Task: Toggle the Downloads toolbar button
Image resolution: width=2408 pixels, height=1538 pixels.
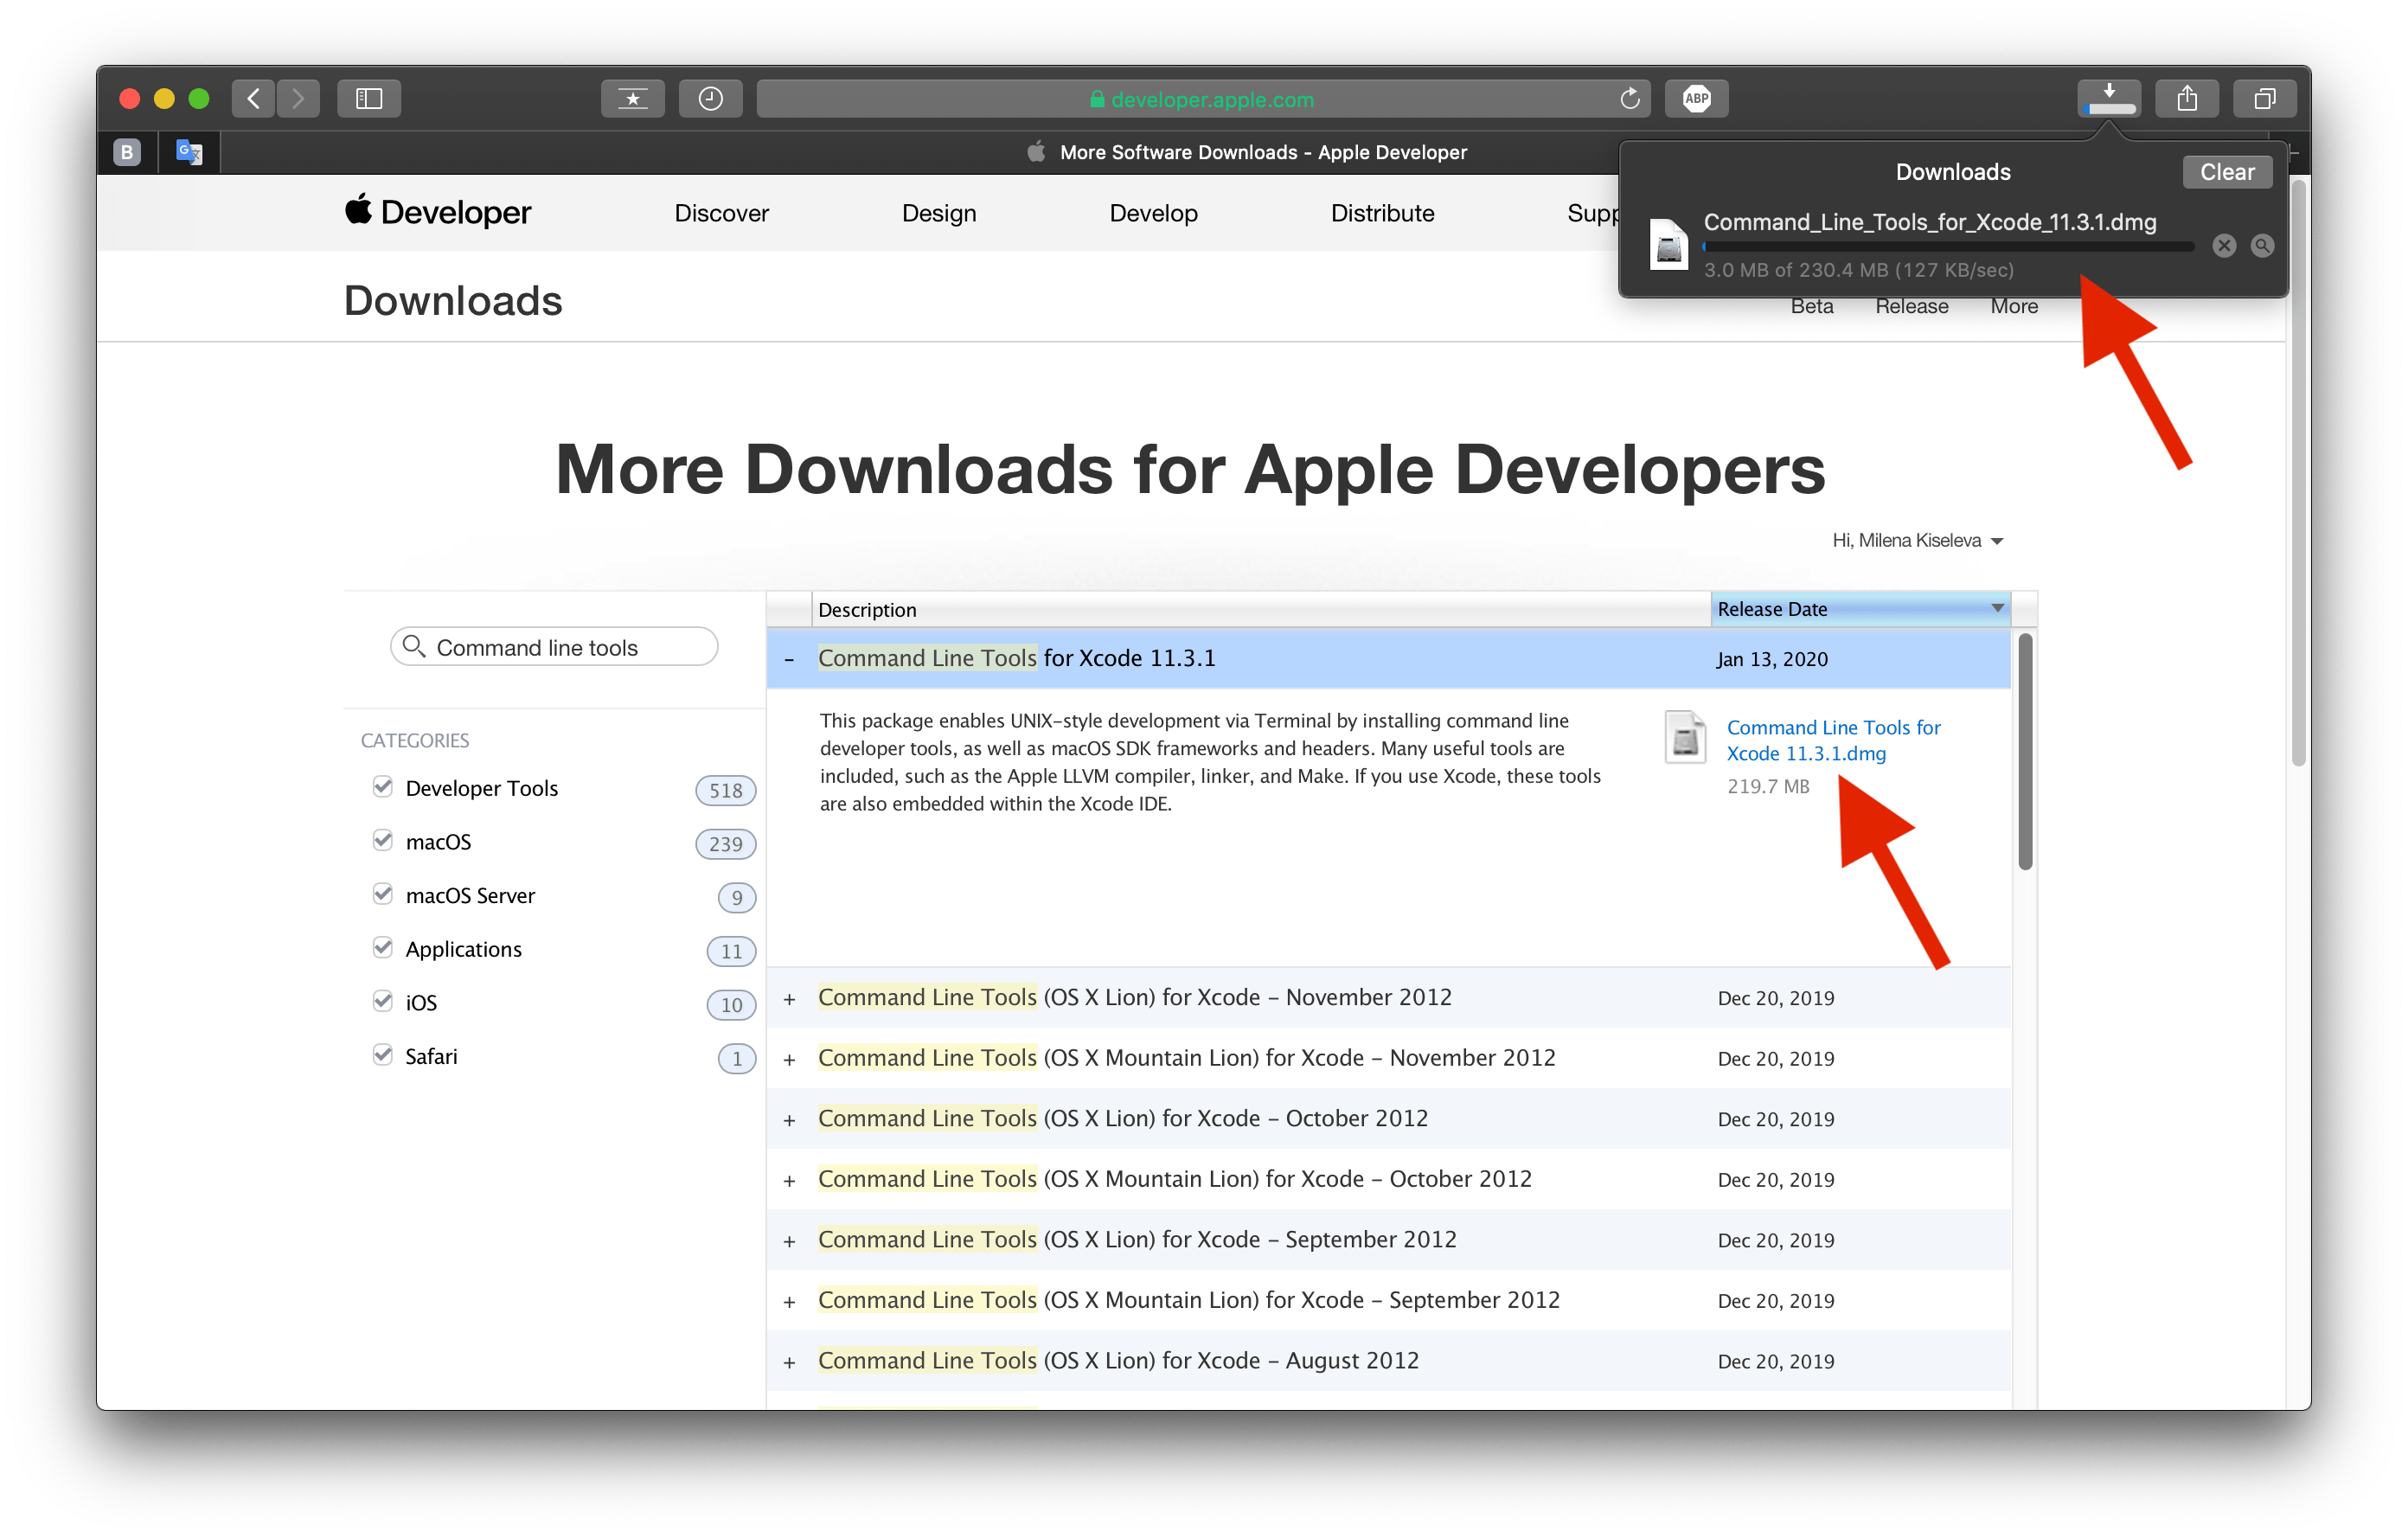Action: pyautogui.click(x=2109, y=98)
